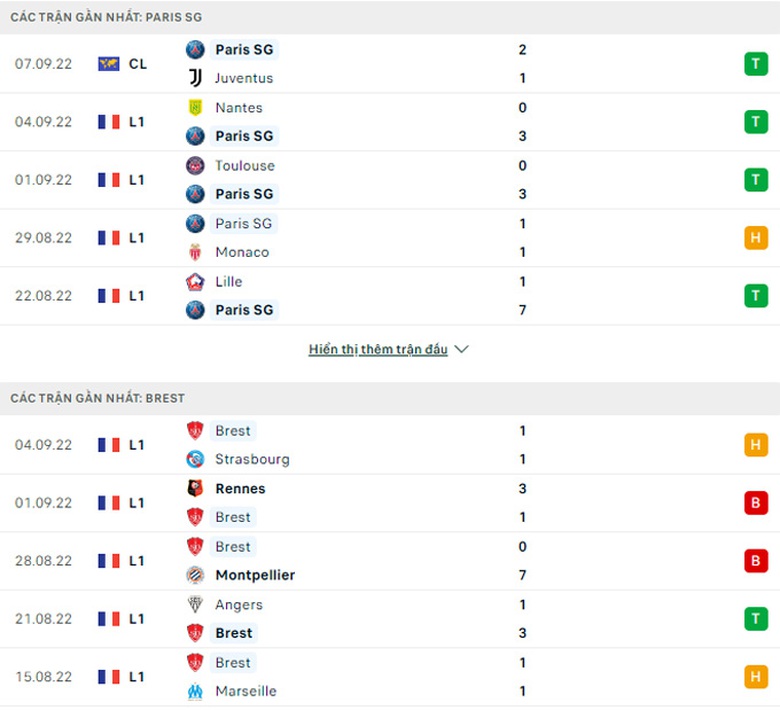
Task: Open 'Hiển thị thêm trận đấu' link
Action: click(x=378, y=350)
